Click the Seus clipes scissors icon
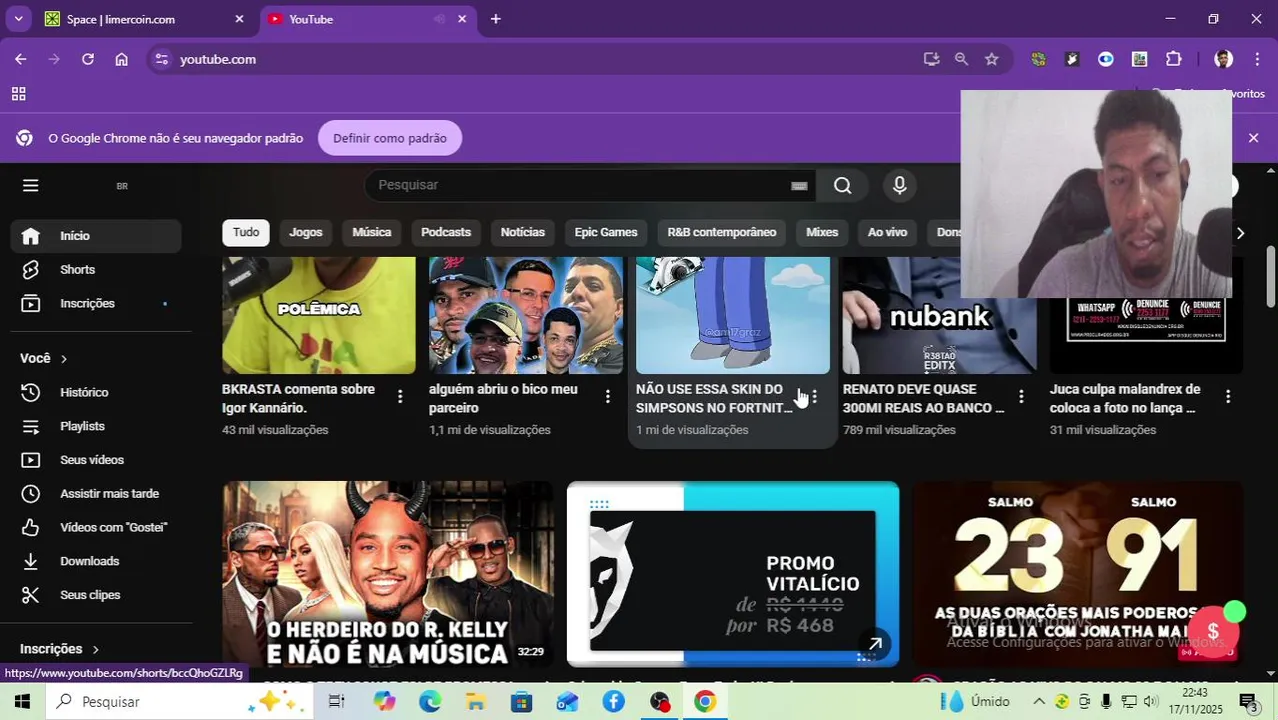Image resolution: width=1278 pixels, height=720 pixels. [x=31, y=595]
